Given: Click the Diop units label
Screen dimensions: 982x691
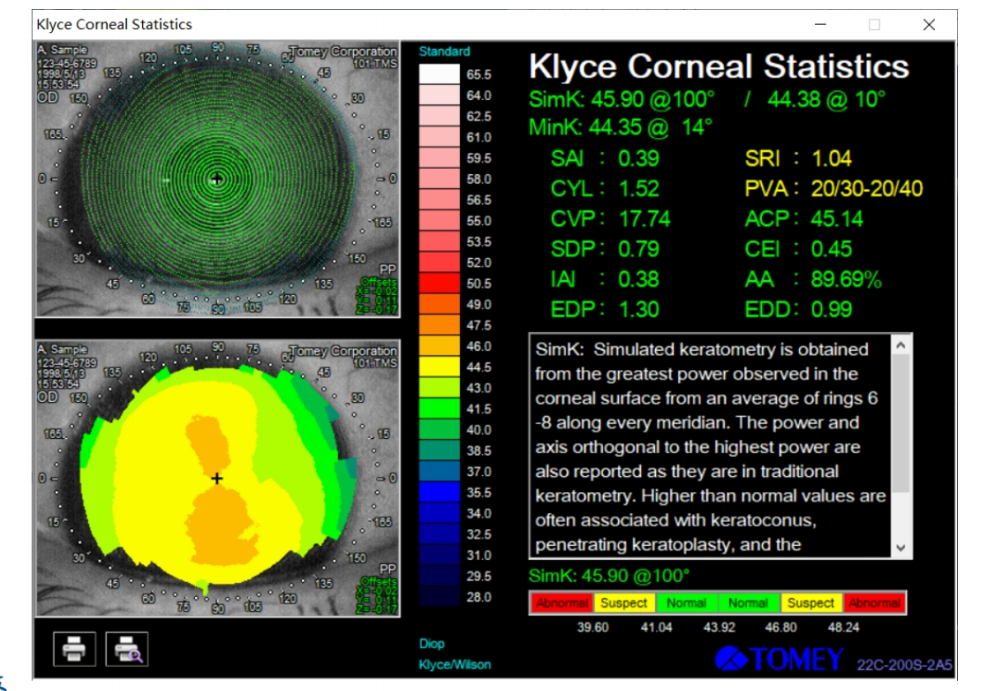Looking at the screenshot, I should 432,643.
